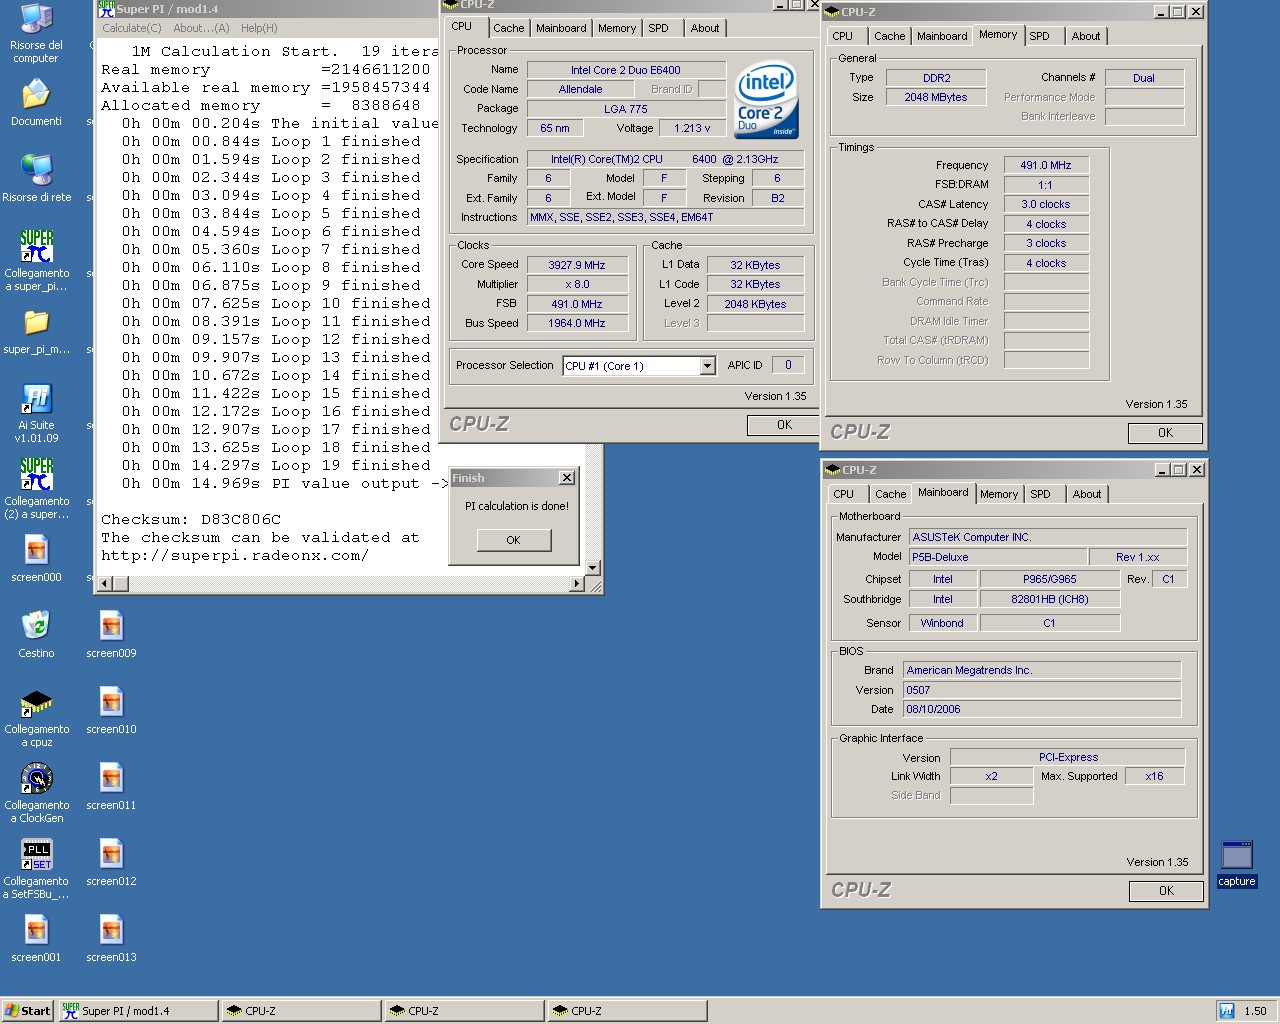Open the screen000 image file
Screen dimensions: 1280x1024
pyautogui.click(x=36, y=558)
